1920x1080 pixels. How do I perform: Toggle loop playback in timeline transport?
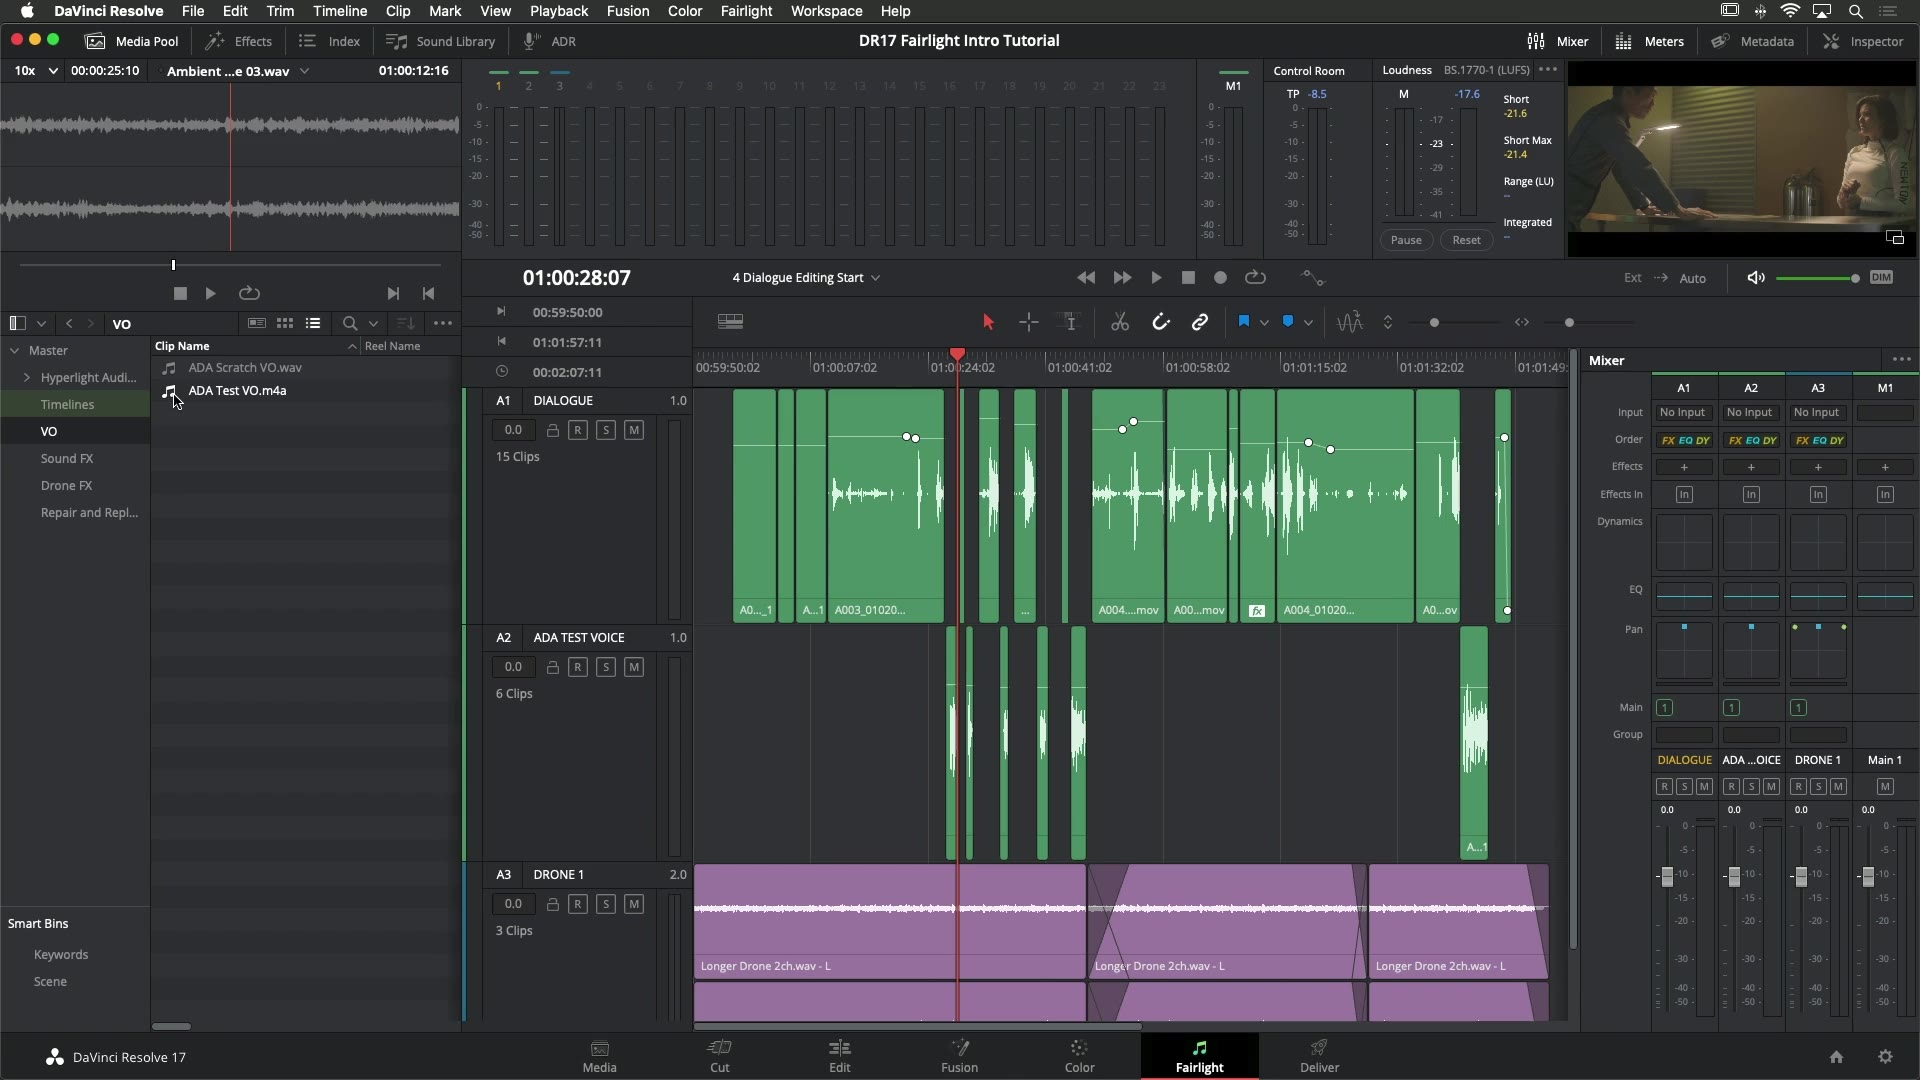1255,278
